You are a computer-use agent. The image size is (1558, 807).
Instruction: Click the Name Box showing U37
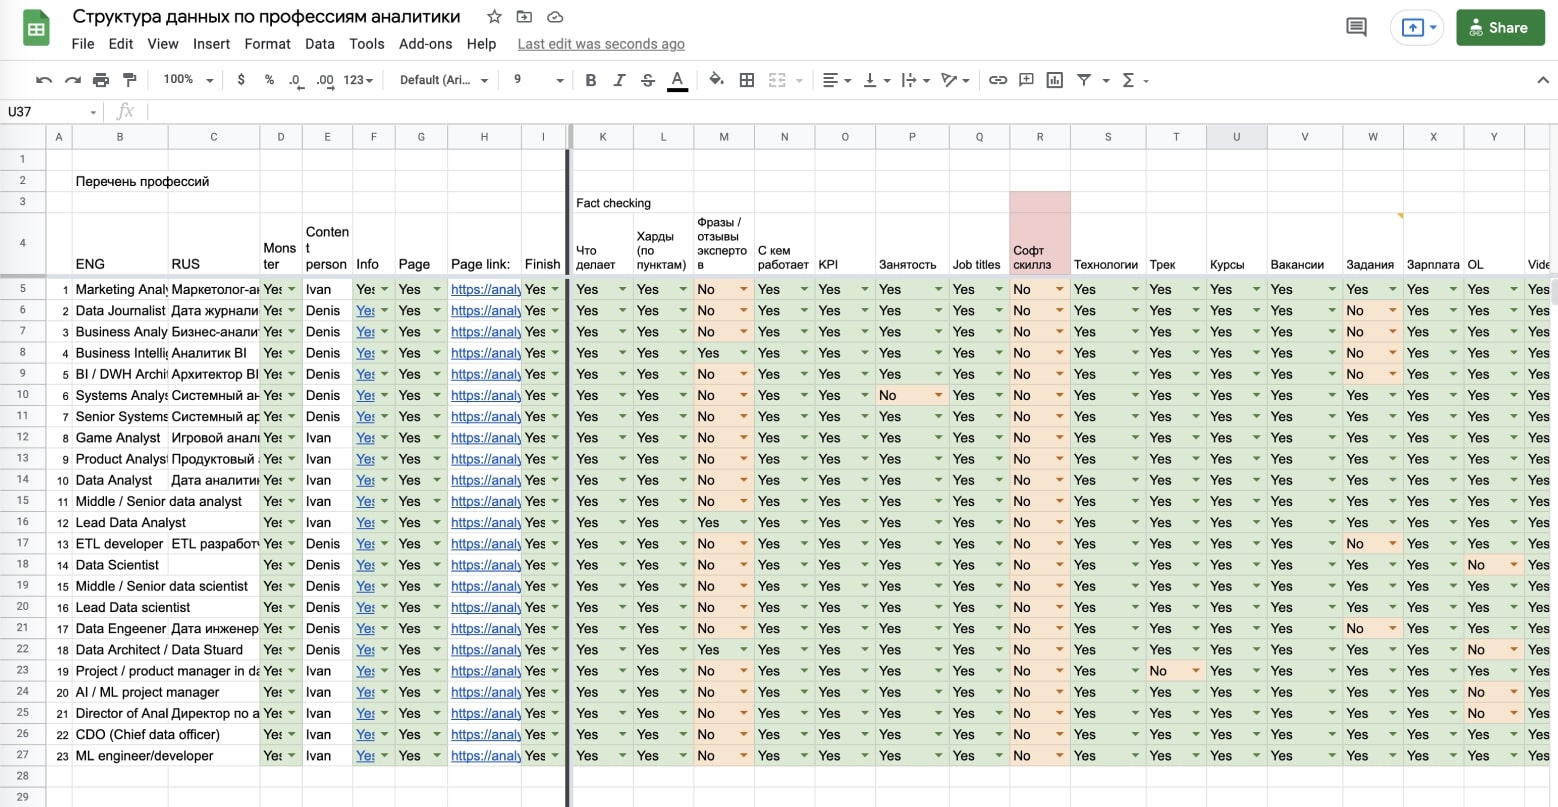point(50,112)
